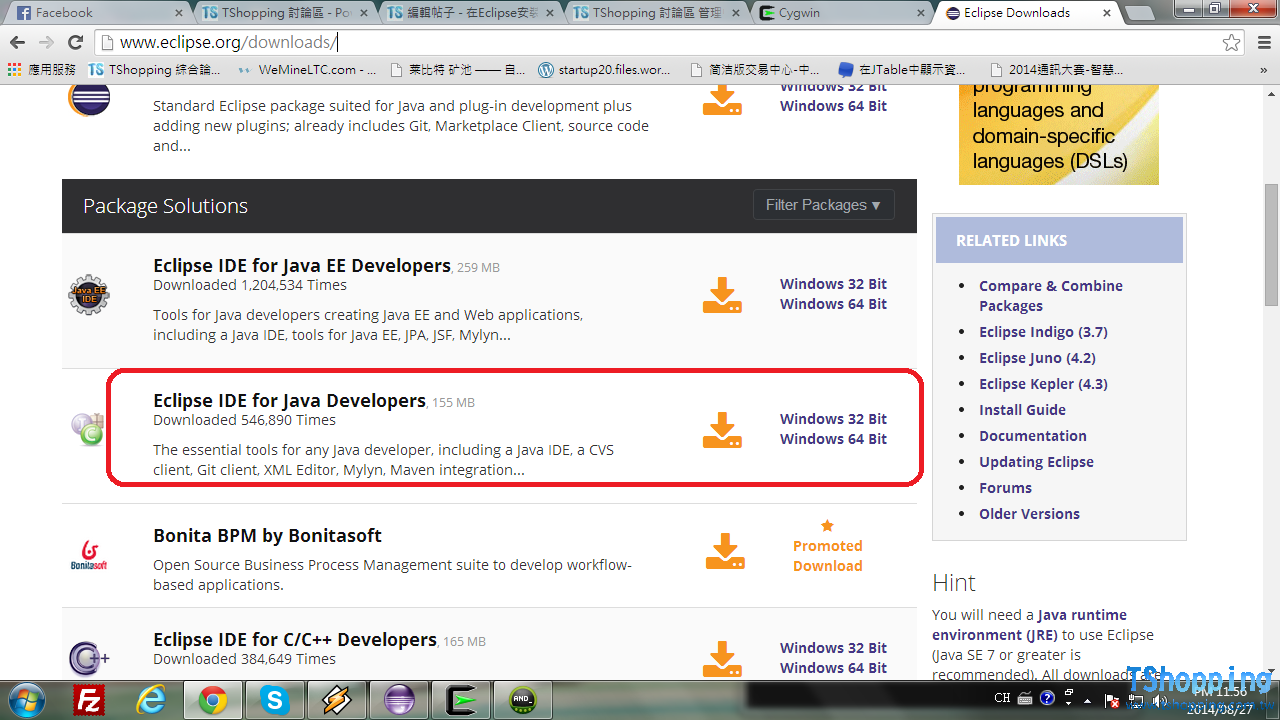
Task: Open Skype from the taskbar
Action: click(x=274, y=700)
